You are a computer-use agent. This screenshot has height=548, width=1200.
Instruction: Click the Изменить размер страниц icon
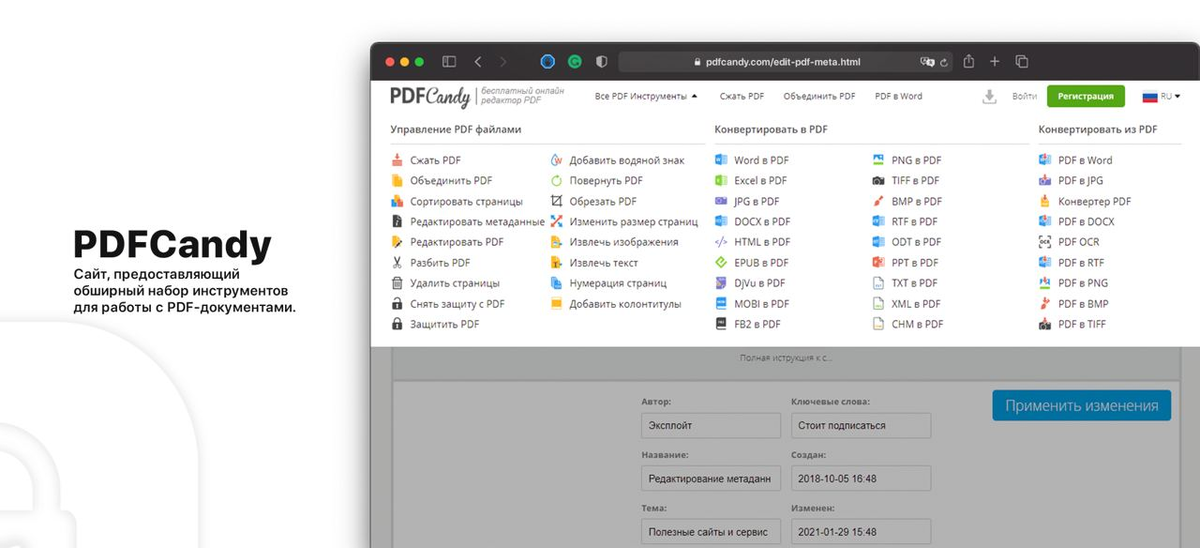point(557,222)
